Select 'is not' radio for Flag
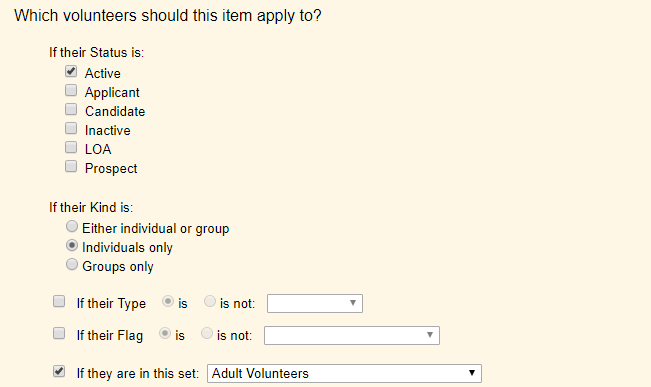 [x=207, y=333]
